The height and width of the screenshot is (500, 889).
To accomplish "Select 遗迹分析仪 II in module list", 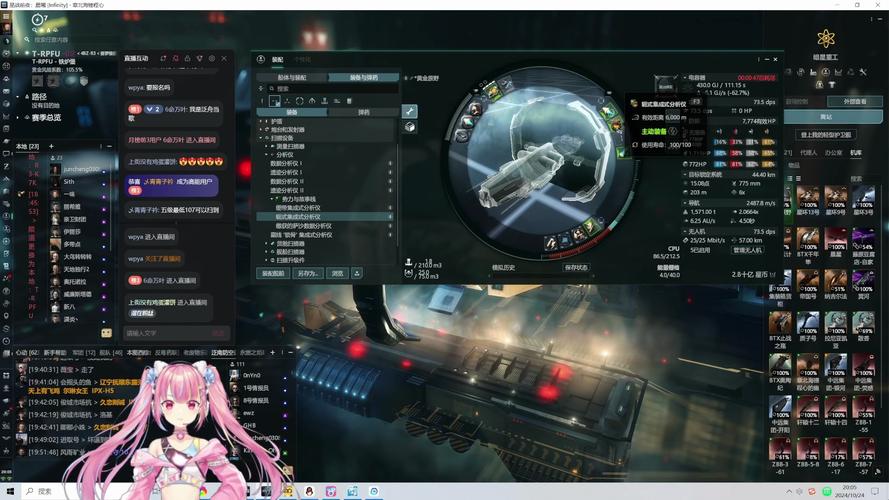I will point(287,190).
